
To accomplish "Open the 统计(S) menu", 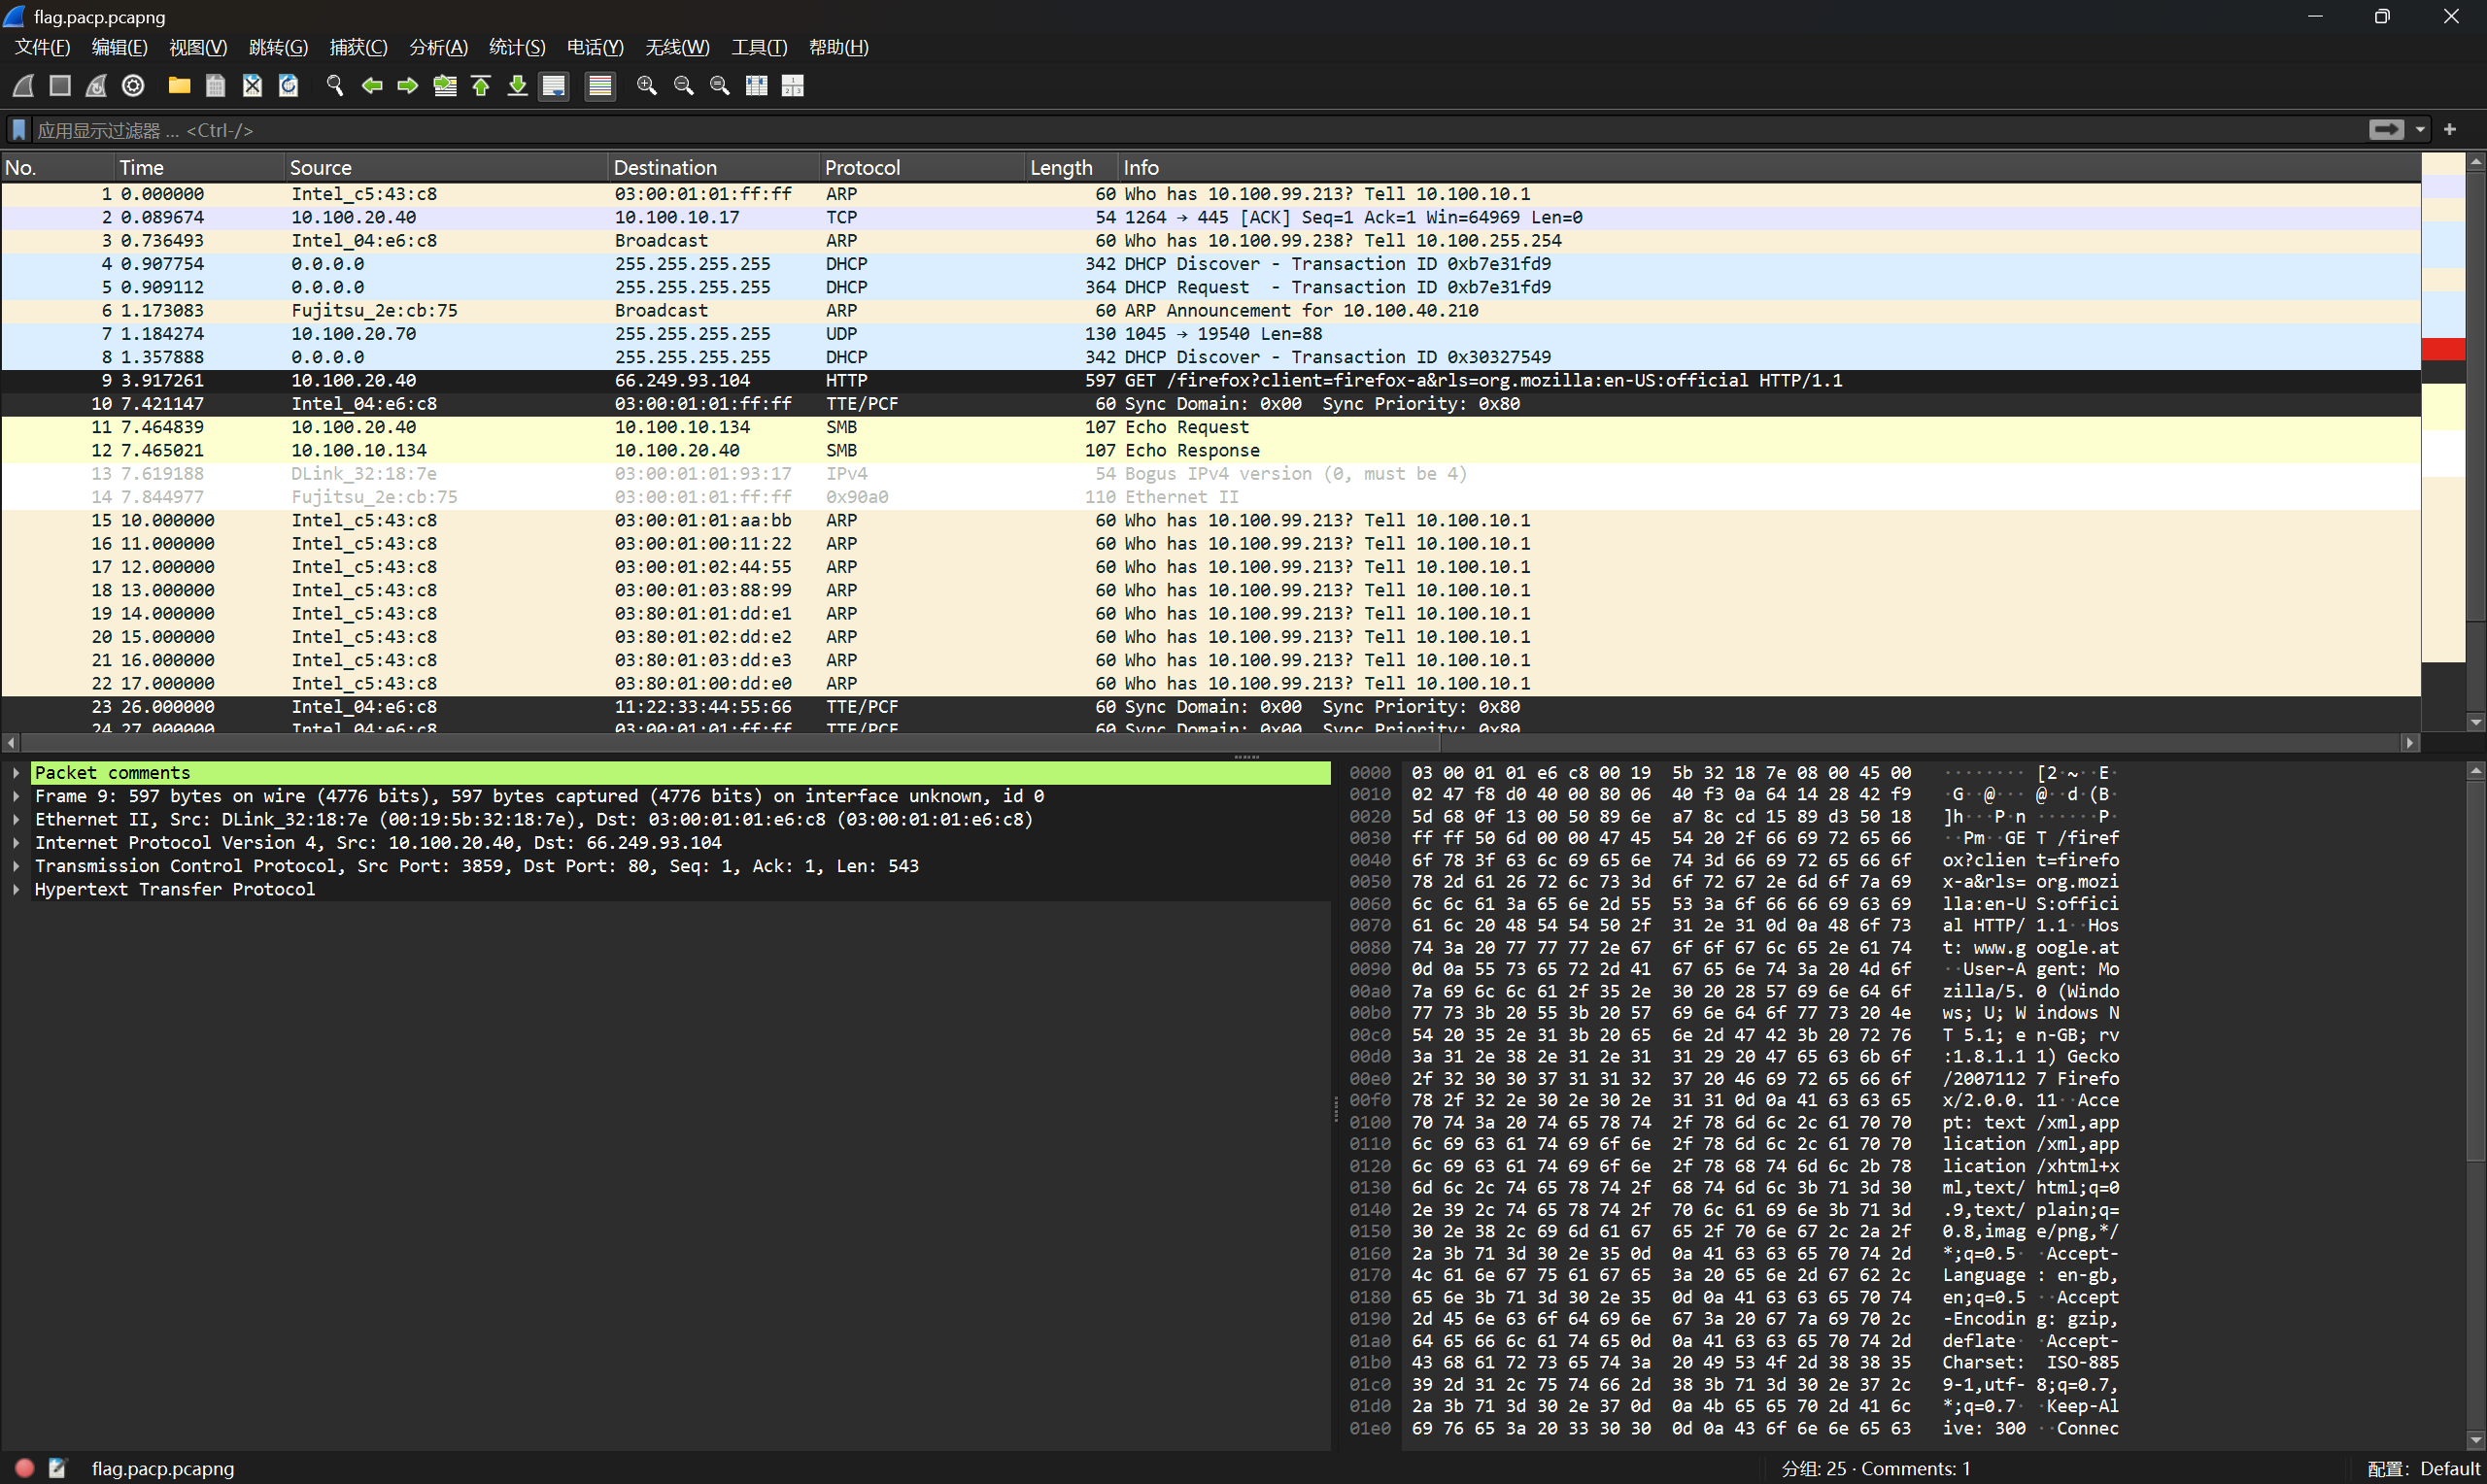I will tap(517, 47).
